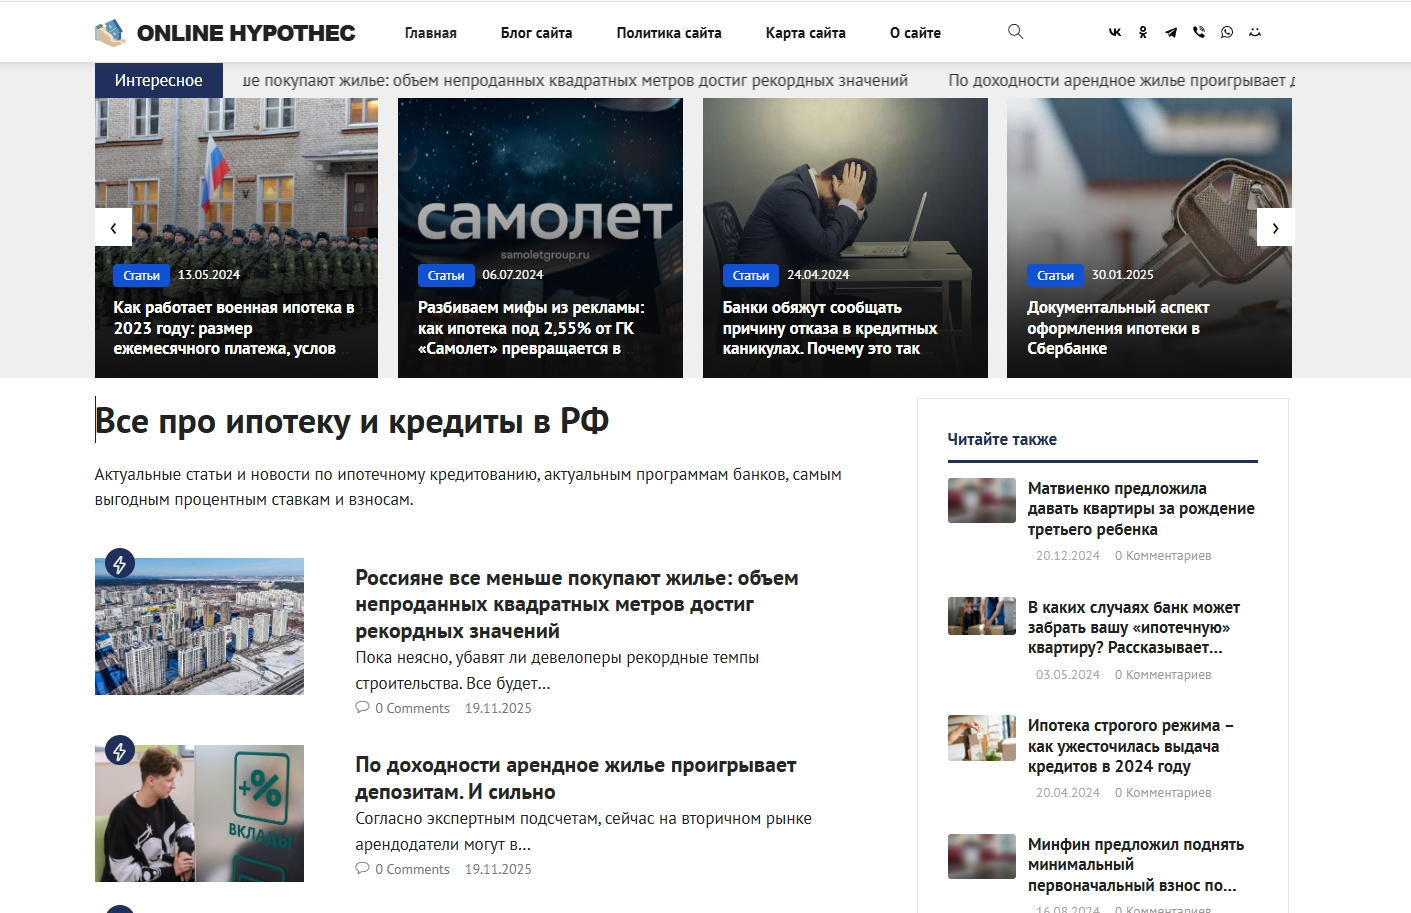
Task: Open the О сайте menu item
Action: pos(915,33)
